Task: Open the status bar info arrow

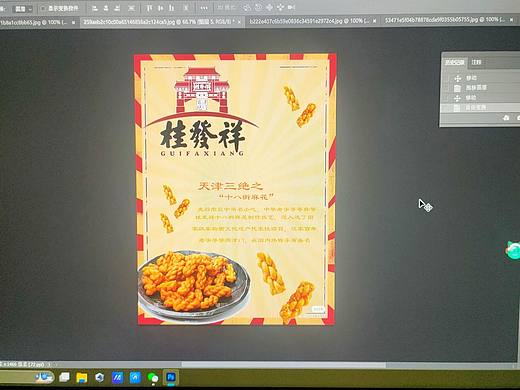Action: (x=50, y=365)
